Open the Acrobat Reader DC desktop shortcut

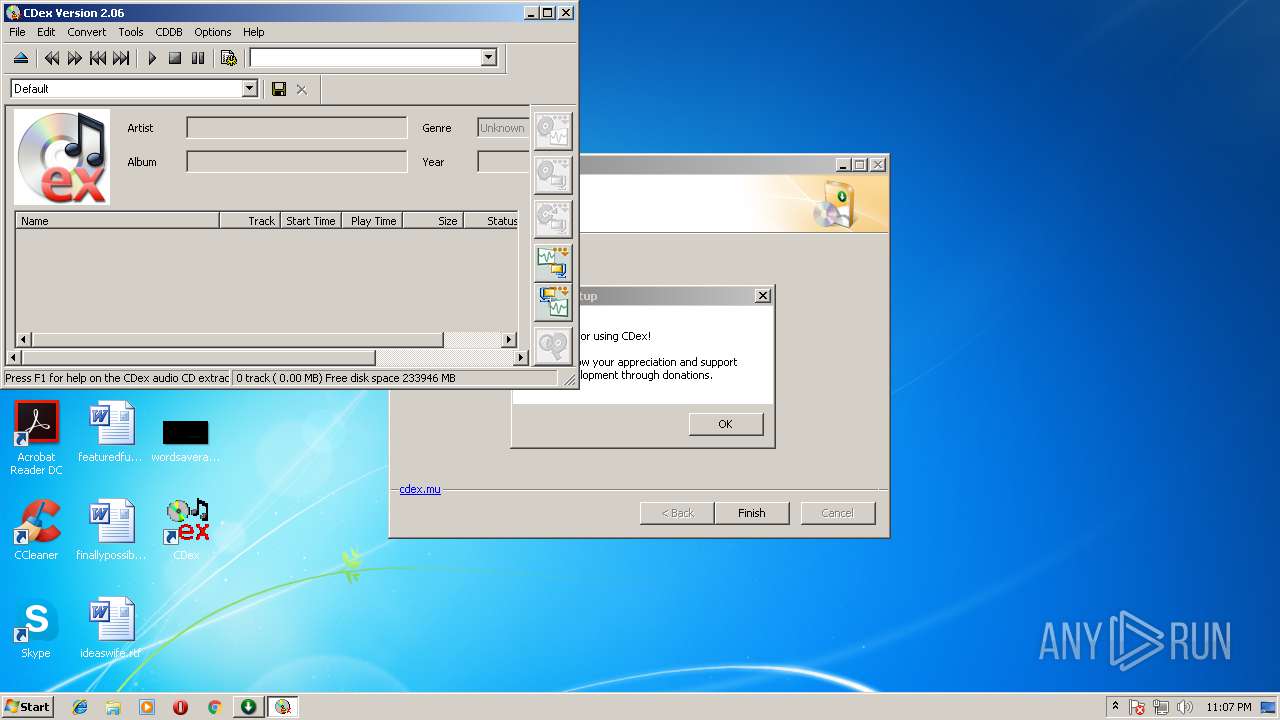coord(36,438)
